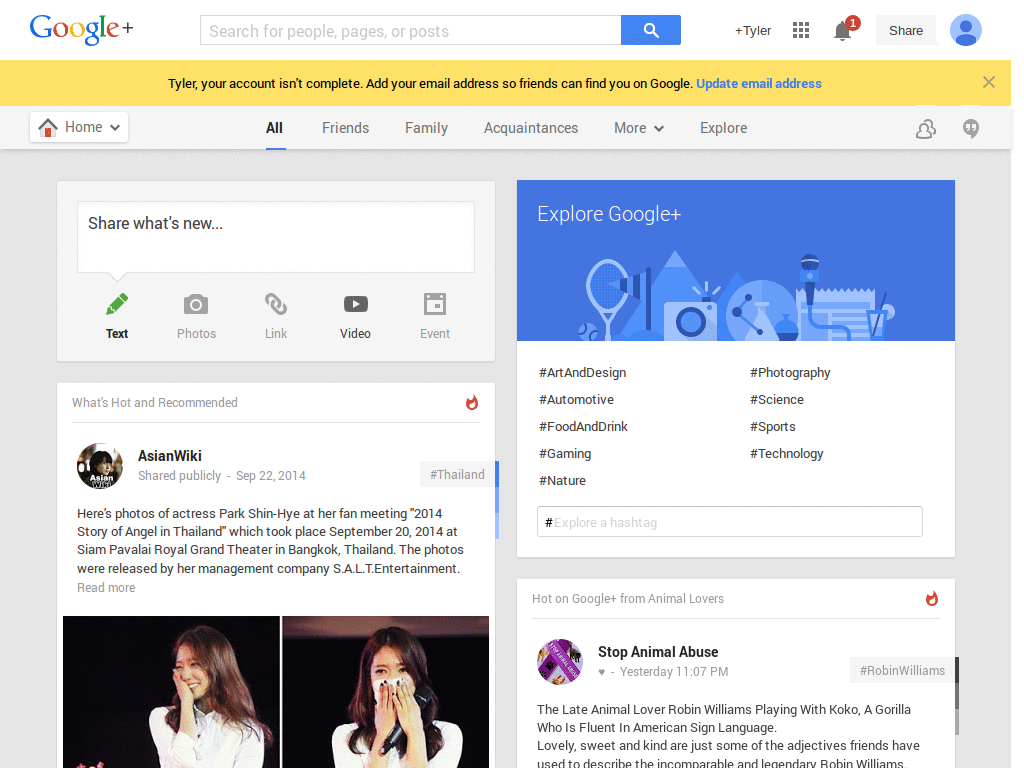This screenshot has width=1024, height=768.
Task: Open the profile avatar in the header
Action: pos(965,30)
